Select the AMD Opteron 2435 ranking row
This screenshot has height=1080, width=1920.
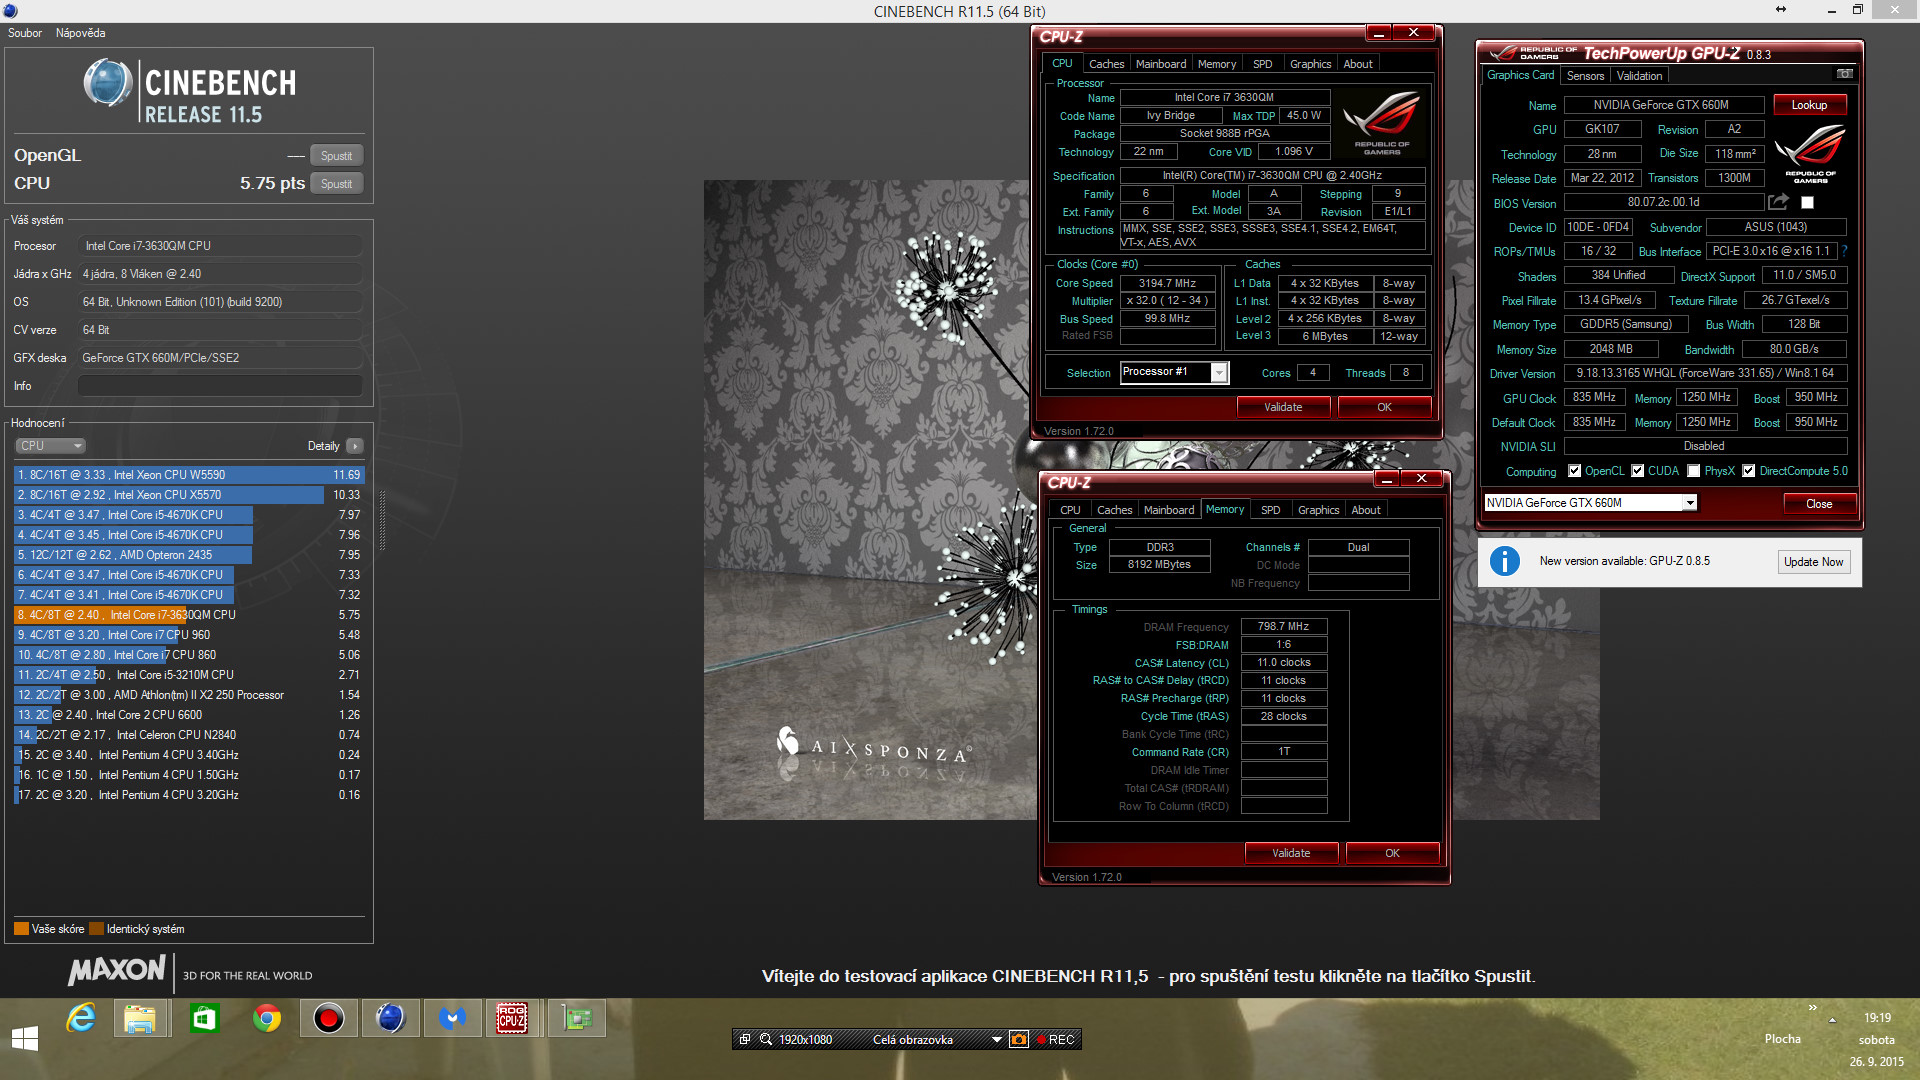tap(189, 555)
